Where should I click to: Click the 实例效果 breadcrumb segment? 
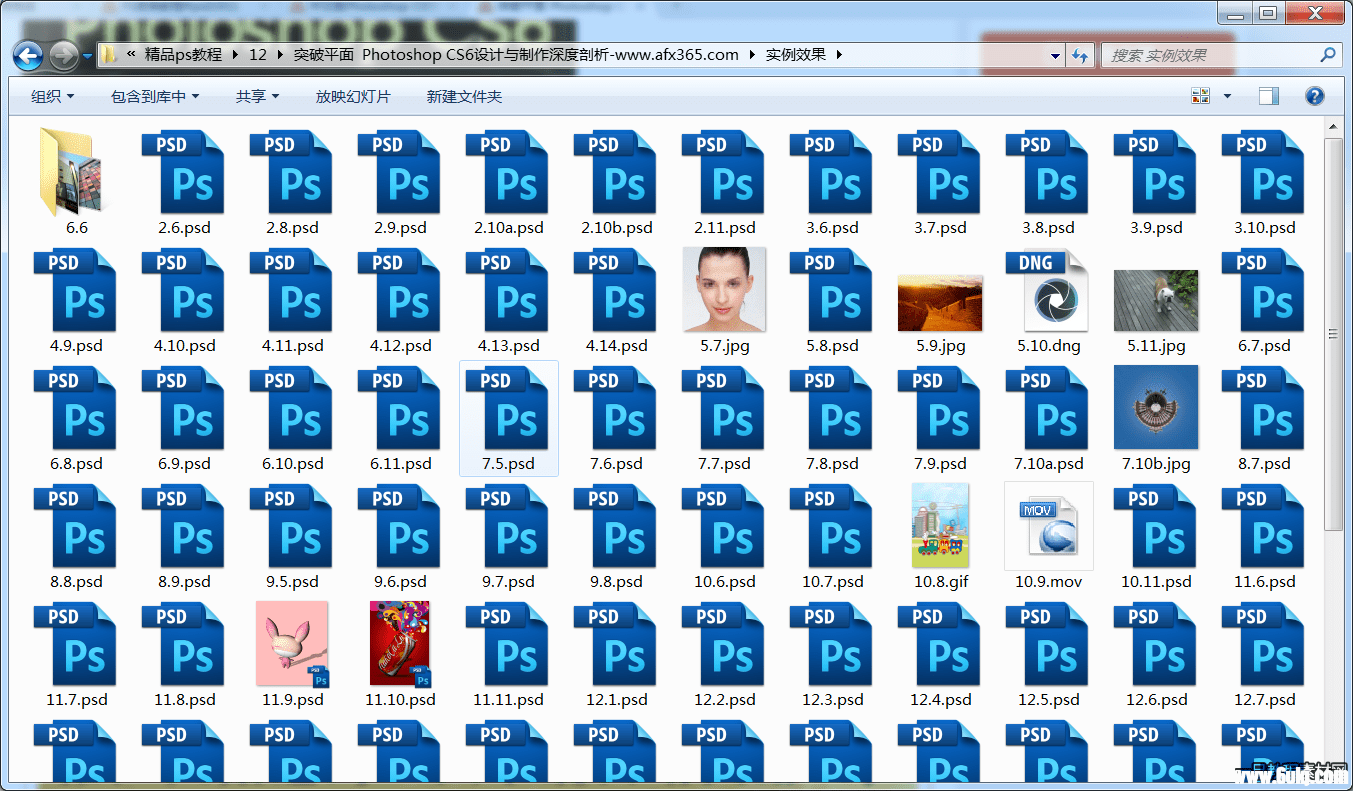[x=796, y=55]
